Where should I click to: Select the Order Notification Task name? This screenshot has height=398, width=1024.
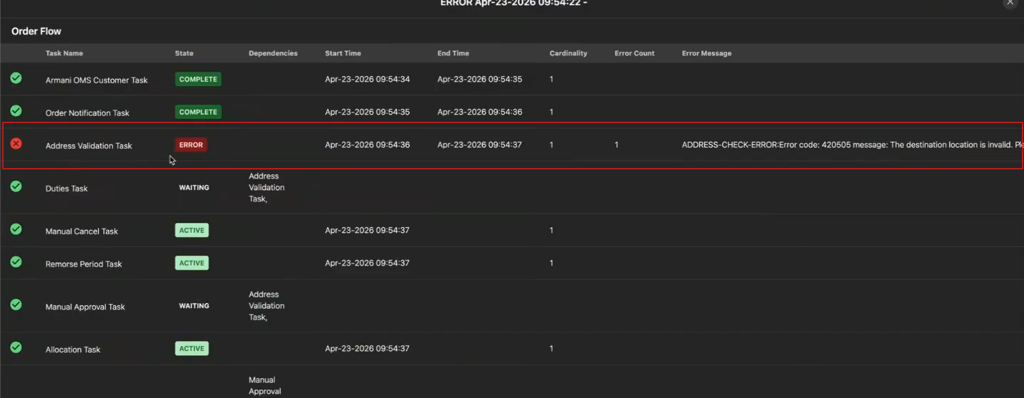click(x=88, y=113)
